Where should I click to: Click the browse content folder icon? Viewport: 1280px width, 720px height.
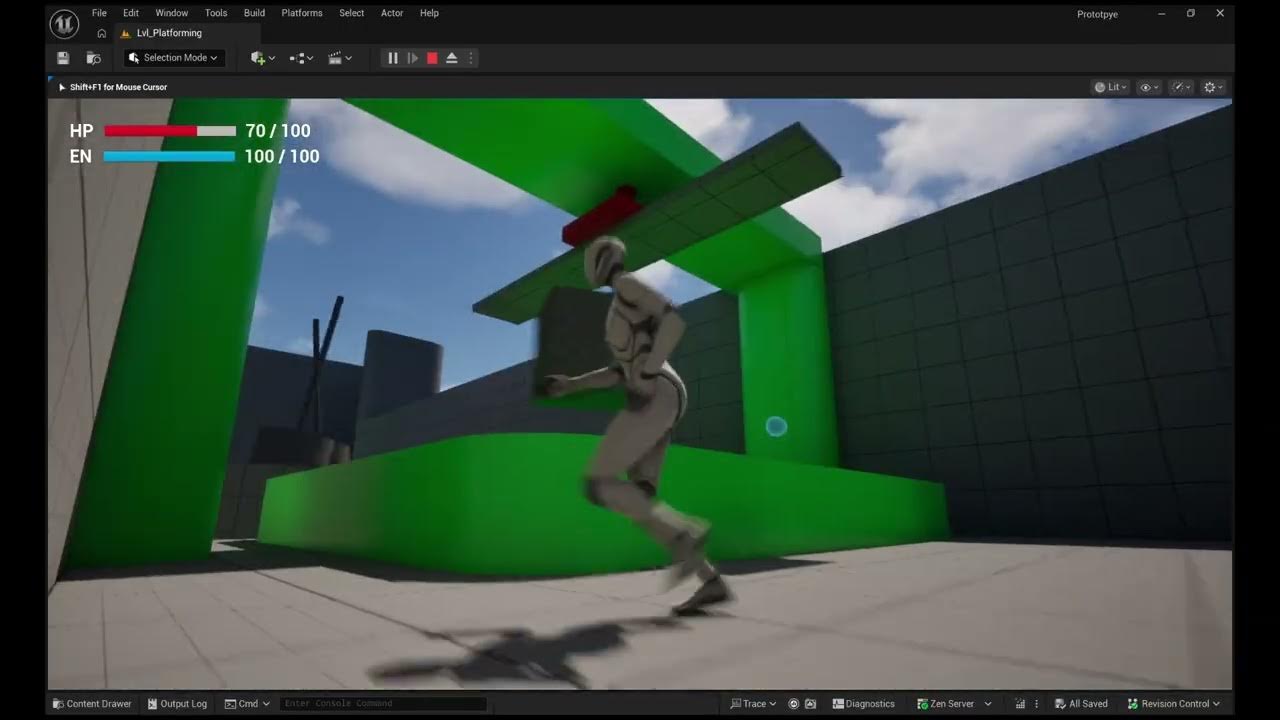point(94,58)
